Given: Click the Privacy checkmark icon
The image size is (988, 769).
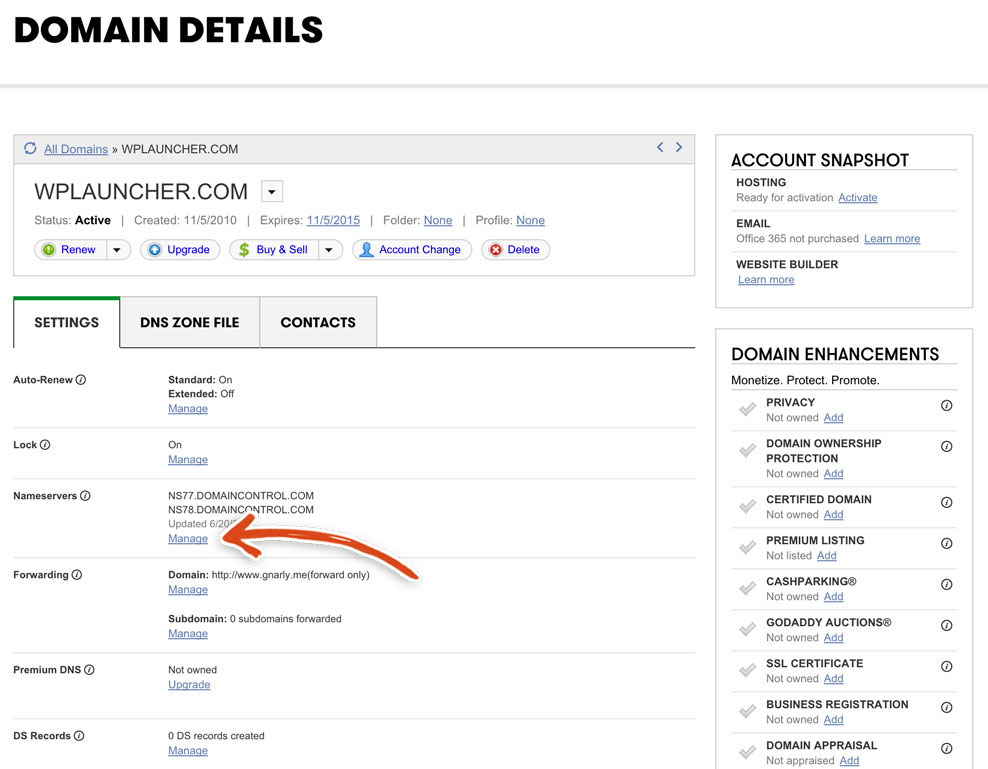Looking at the screenshot, I should click(747, 409).
